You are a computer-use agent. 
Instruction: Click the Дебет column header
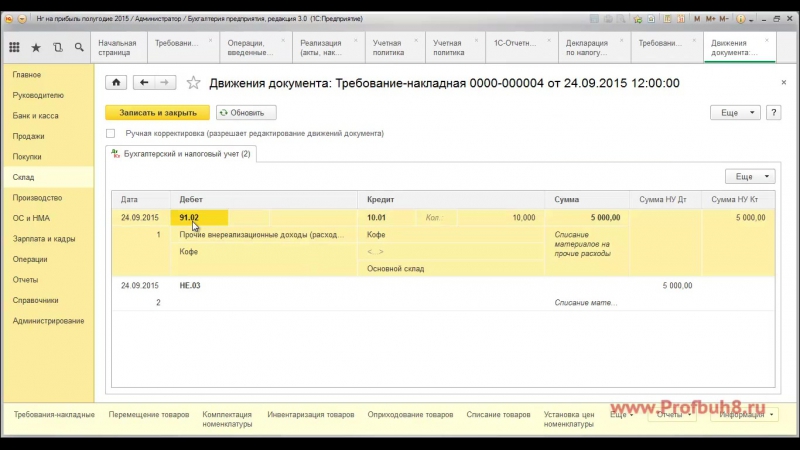coord(264,199)
